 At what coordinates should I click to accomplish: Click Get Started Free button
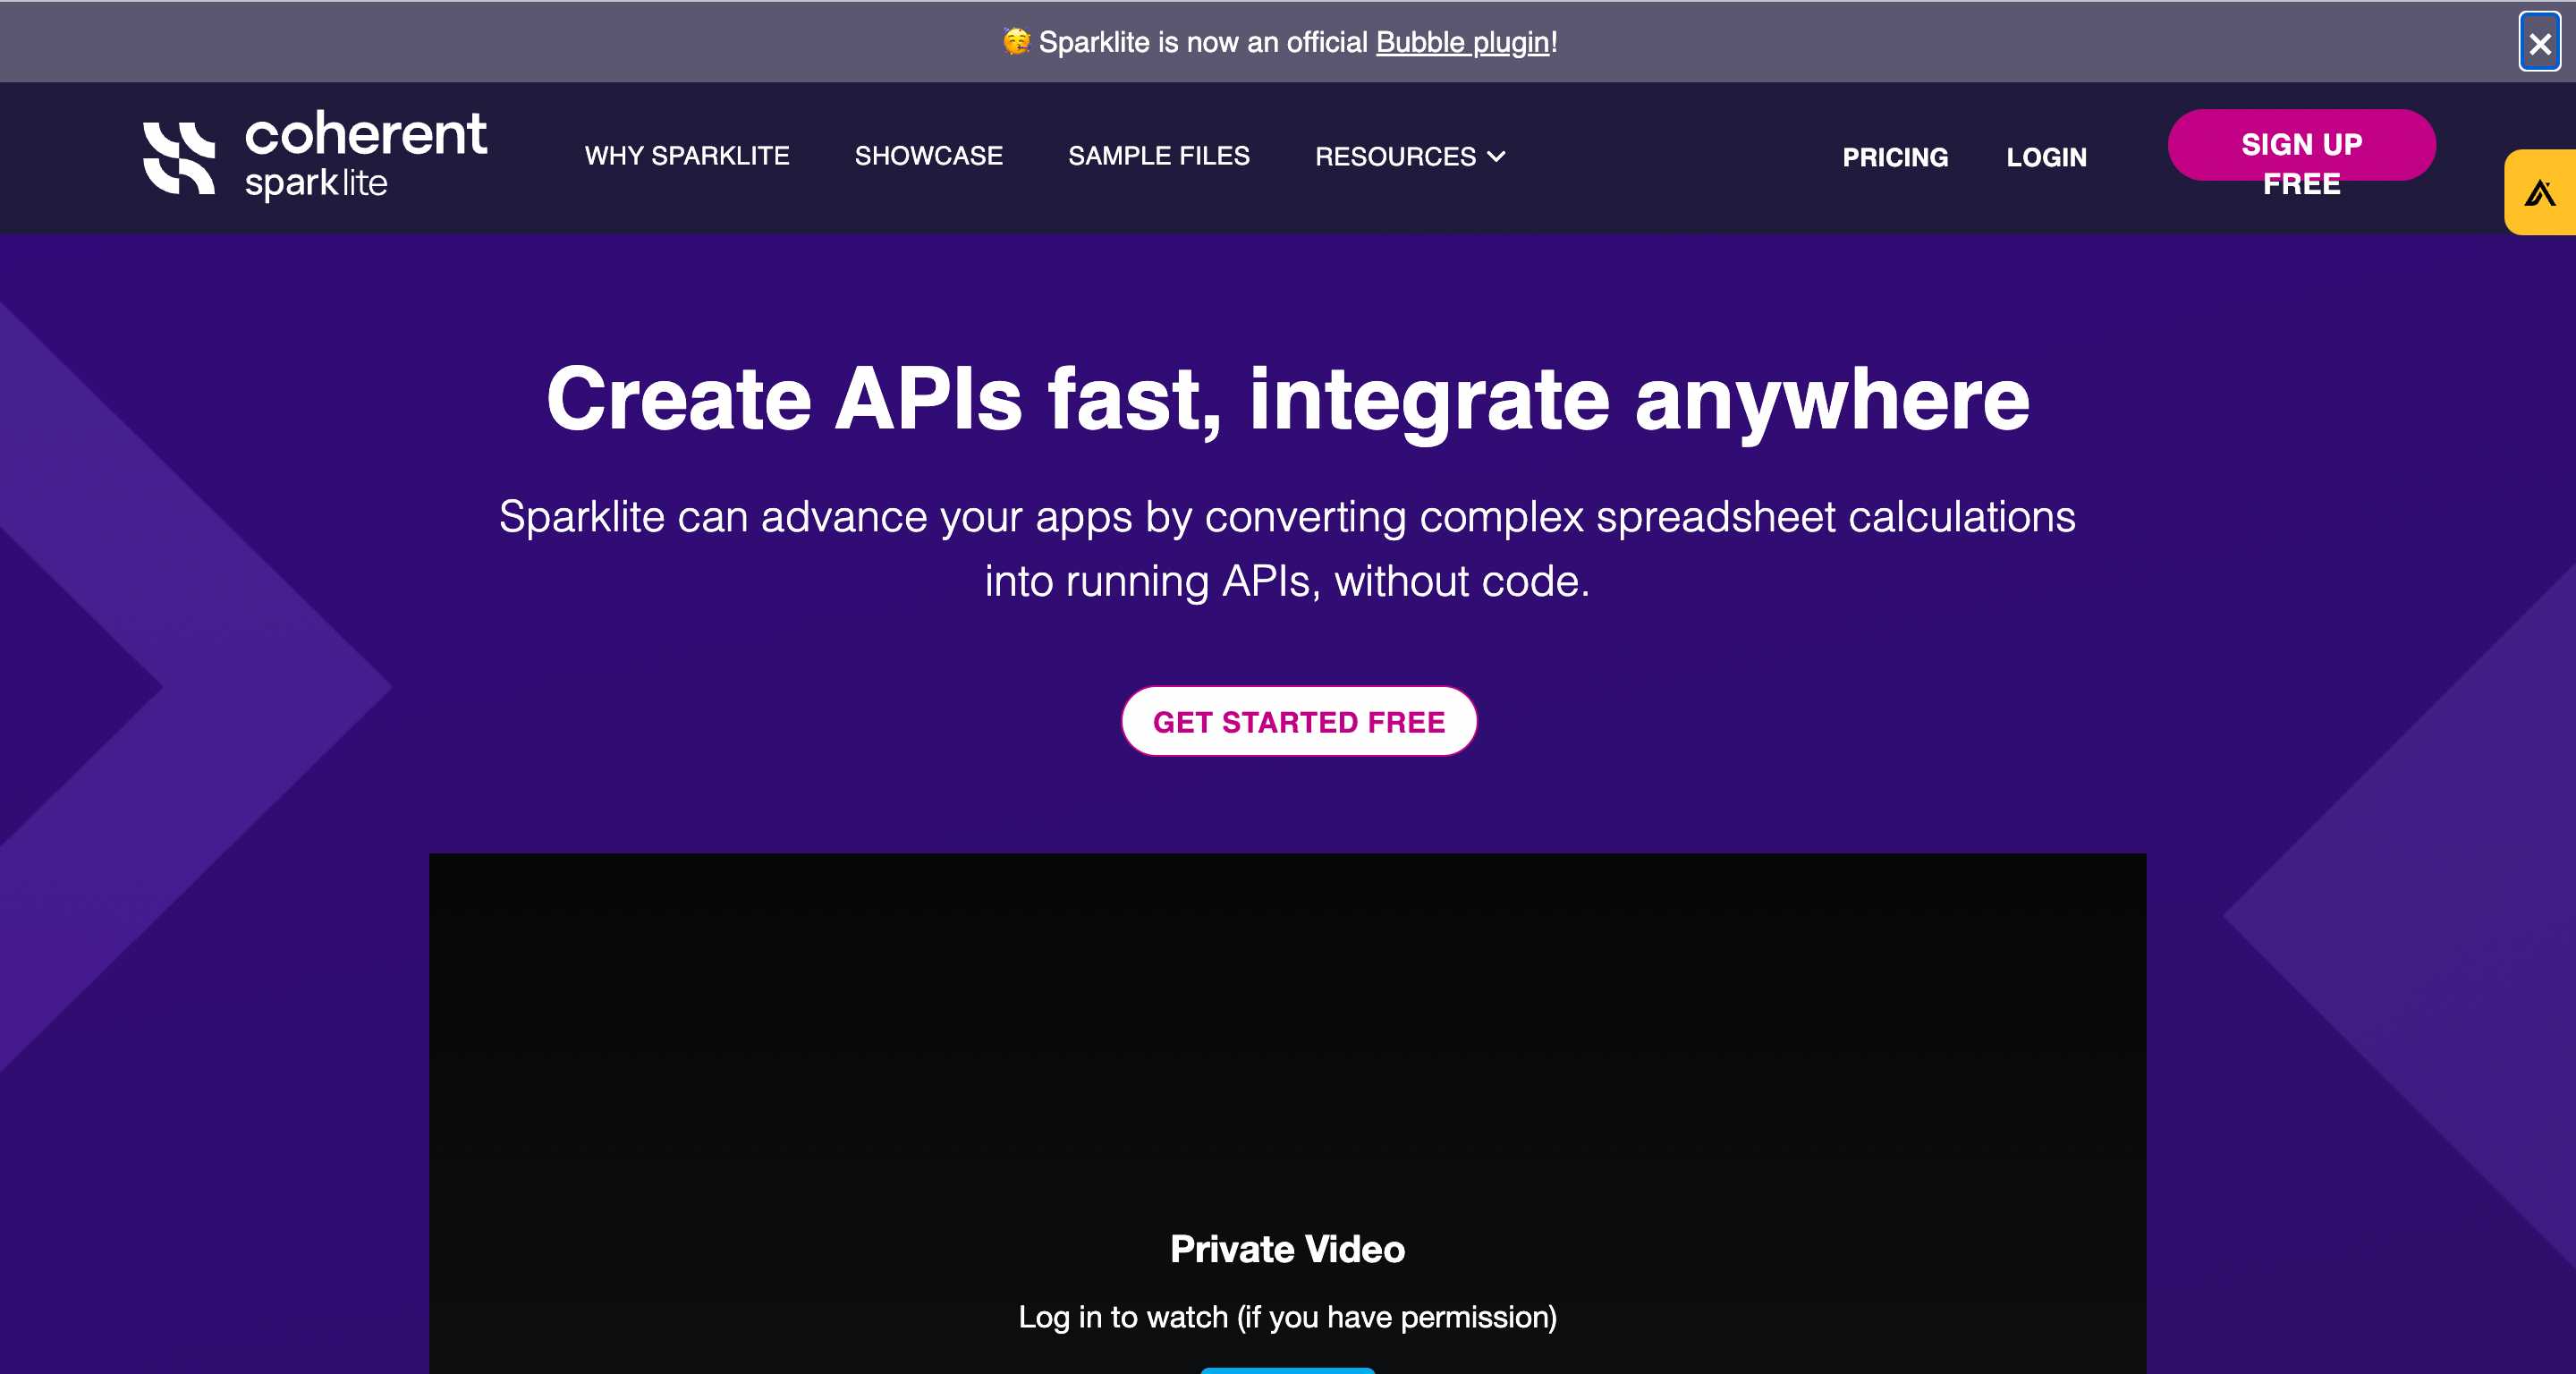(x=1299, y=722)
